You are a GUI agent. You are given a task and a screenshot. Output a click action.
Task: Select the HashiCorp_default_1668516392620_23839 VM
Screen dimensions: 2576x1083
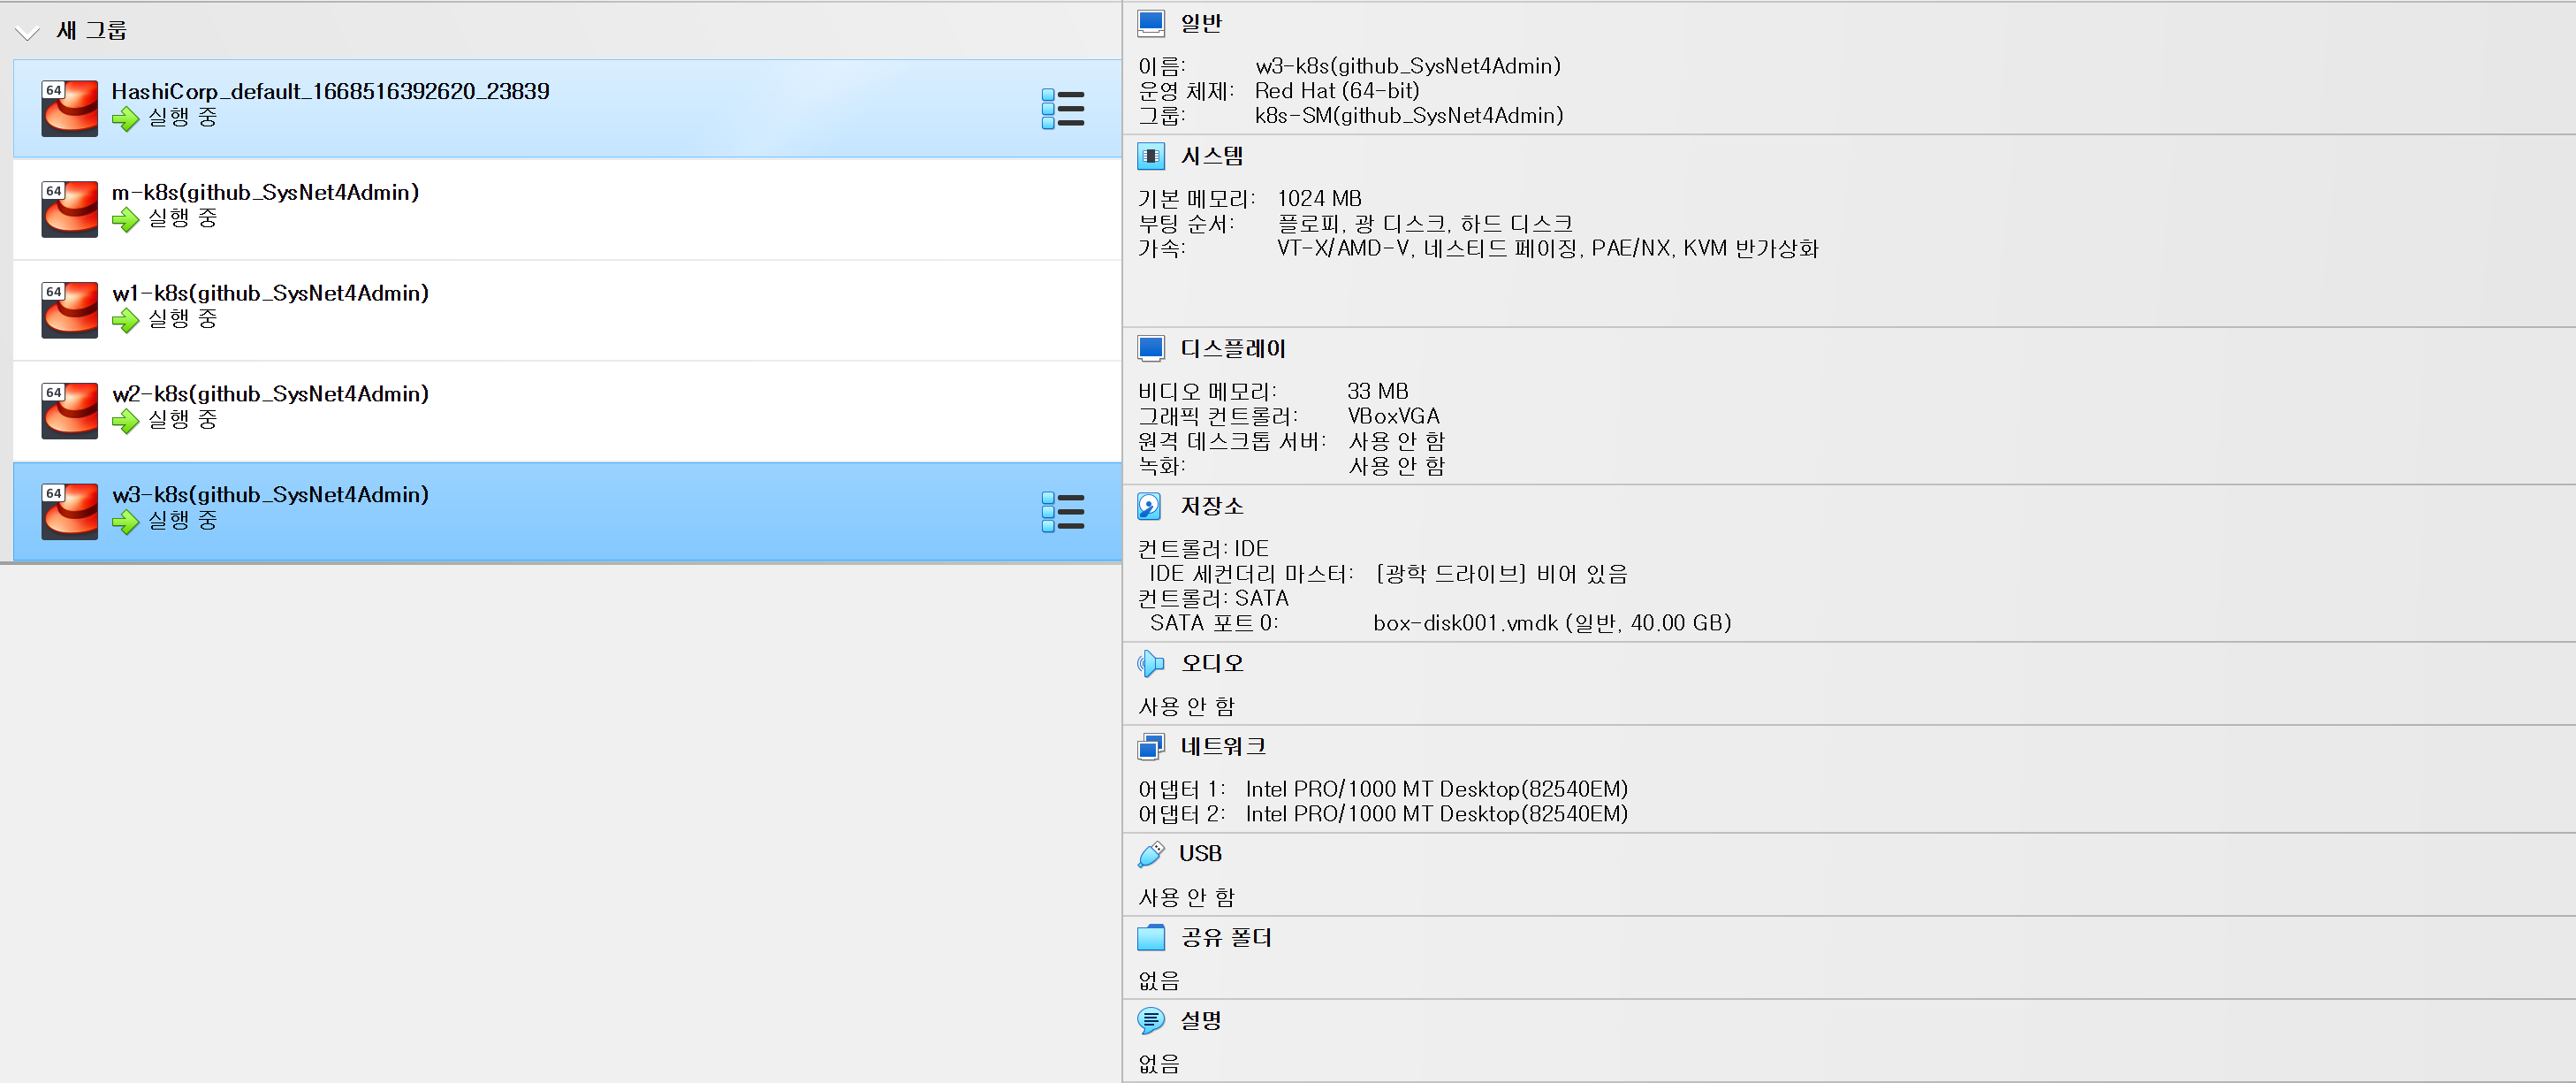point(567,108)
